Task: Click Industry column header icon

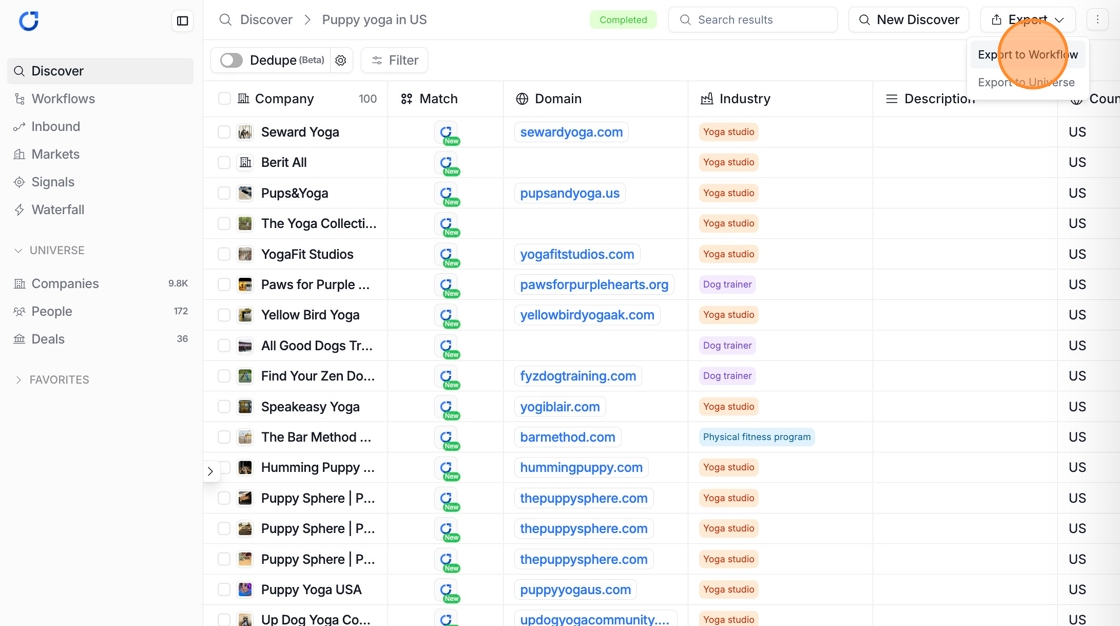Action: [706, 99]
